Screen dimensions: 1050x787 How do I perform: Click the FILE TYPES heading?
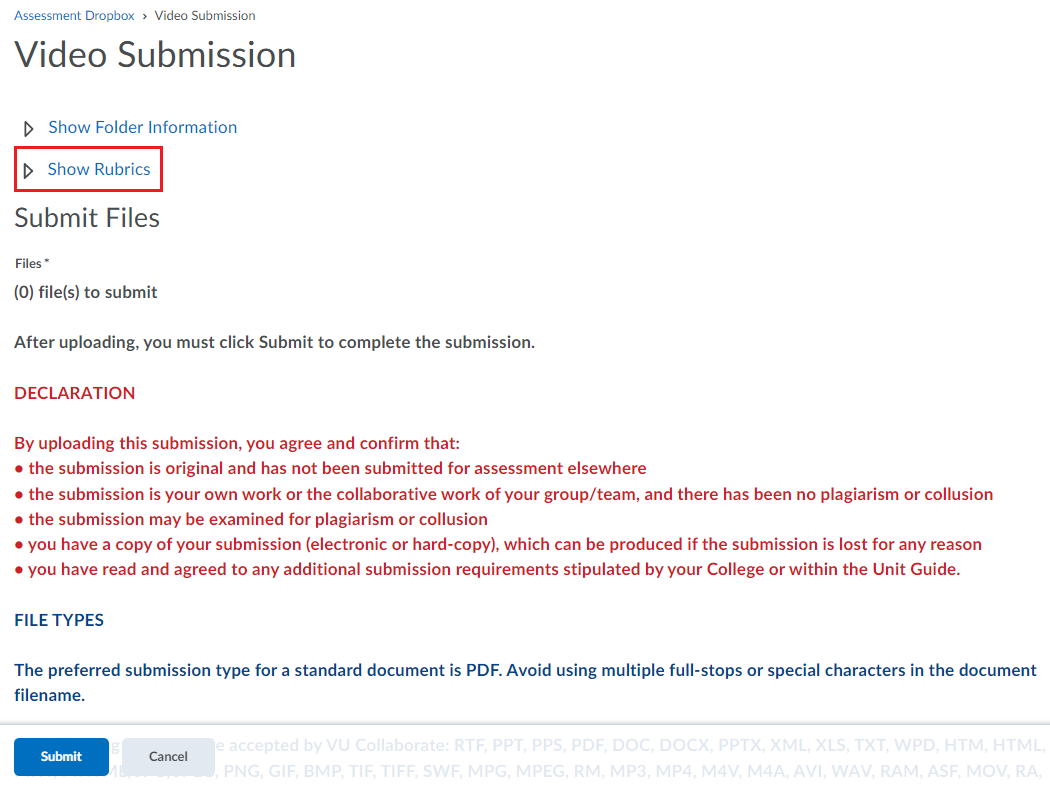59,620
